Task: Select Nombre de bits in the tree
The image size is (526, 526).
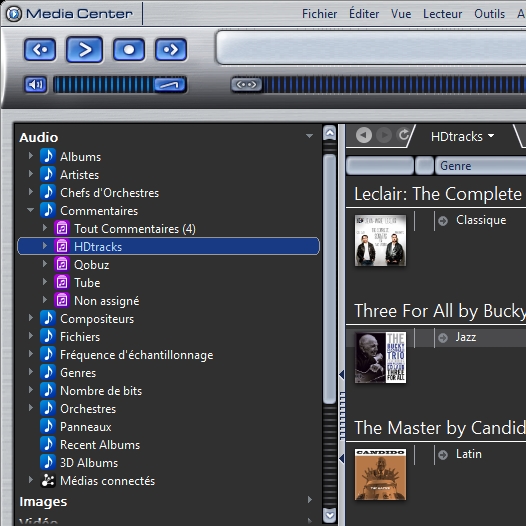Action: click(x=101, y=391)
